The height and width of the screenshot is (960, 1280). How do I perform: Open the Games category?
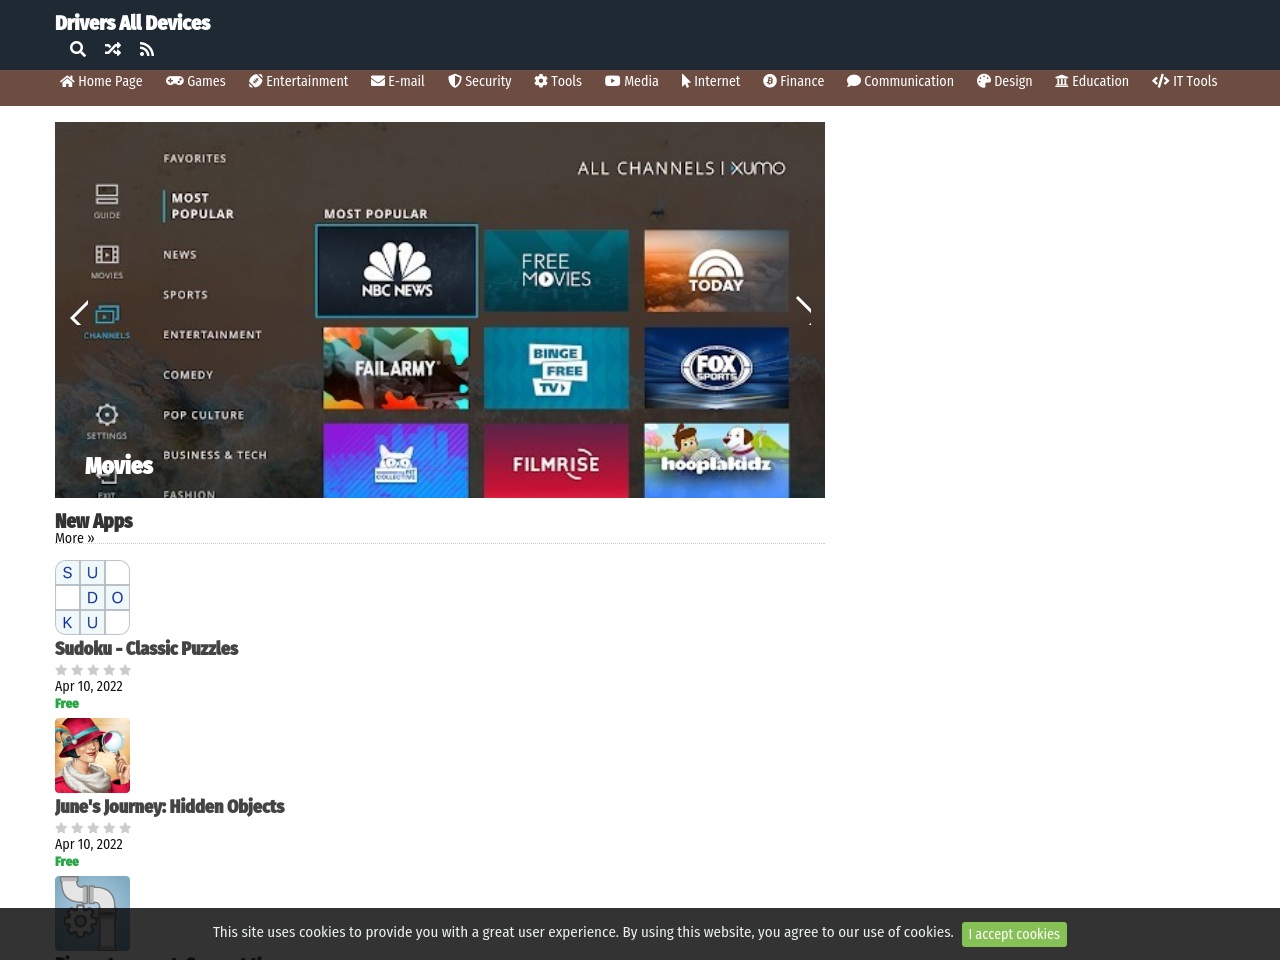pyautogui.click(x=196, y=81)
